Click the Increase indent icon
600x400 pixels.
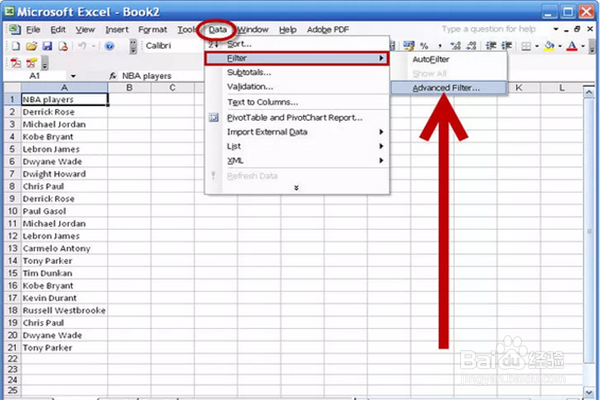507,46
